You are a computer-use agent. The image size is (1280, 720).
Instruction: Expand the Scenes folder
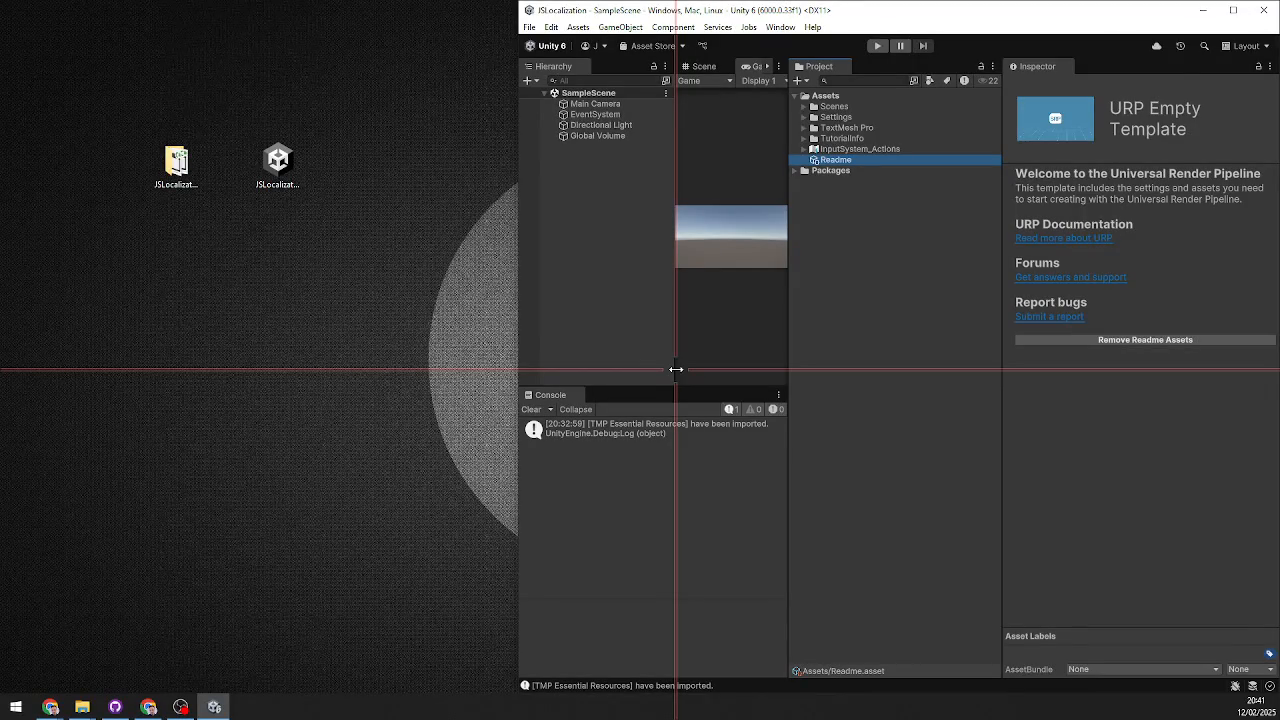tap(803, 107)
